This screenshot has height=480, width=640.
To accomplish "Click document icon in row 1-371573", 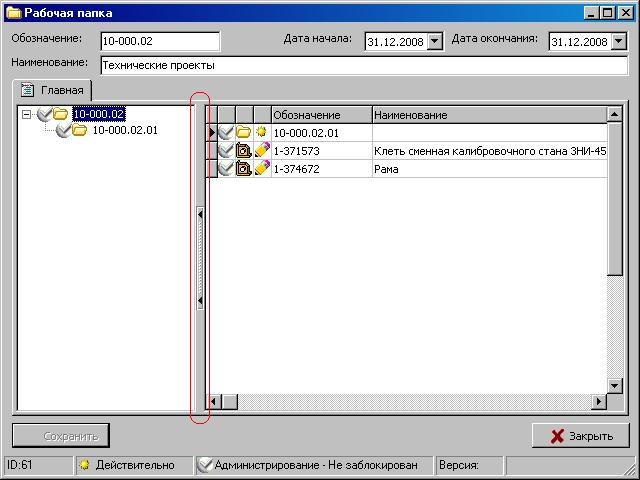I will tap(244, 151).
